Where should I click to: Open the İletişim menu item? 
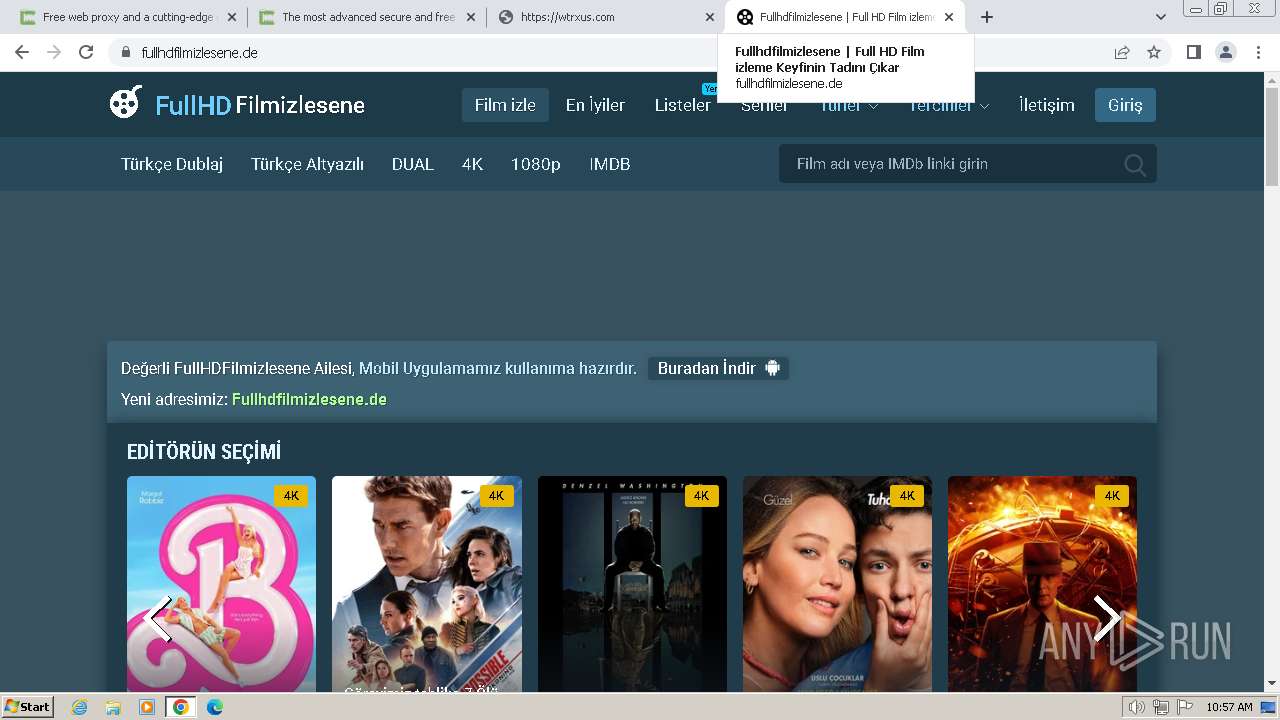pos(1047,105)
